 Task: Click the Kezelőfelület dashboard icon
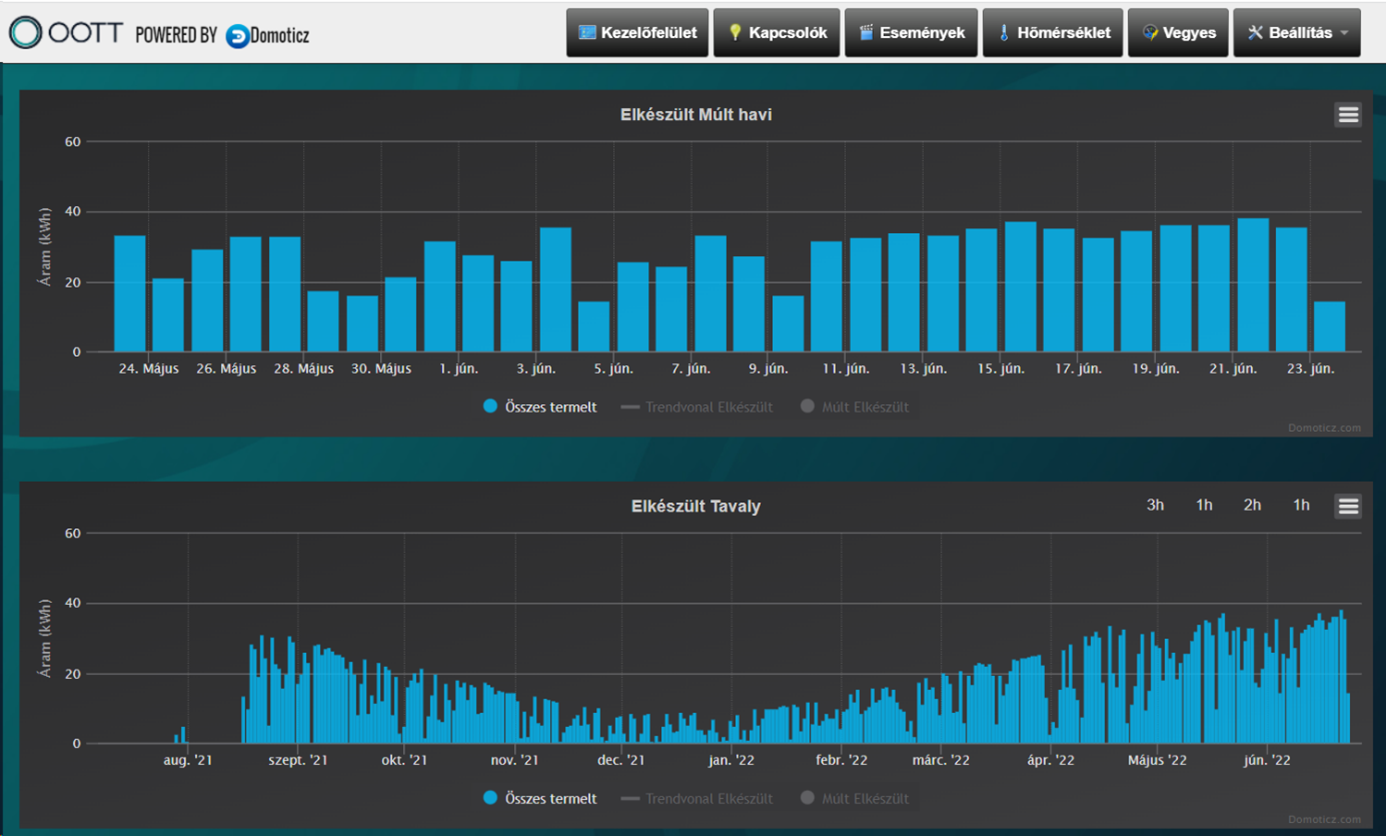click(x=587, y=33)
